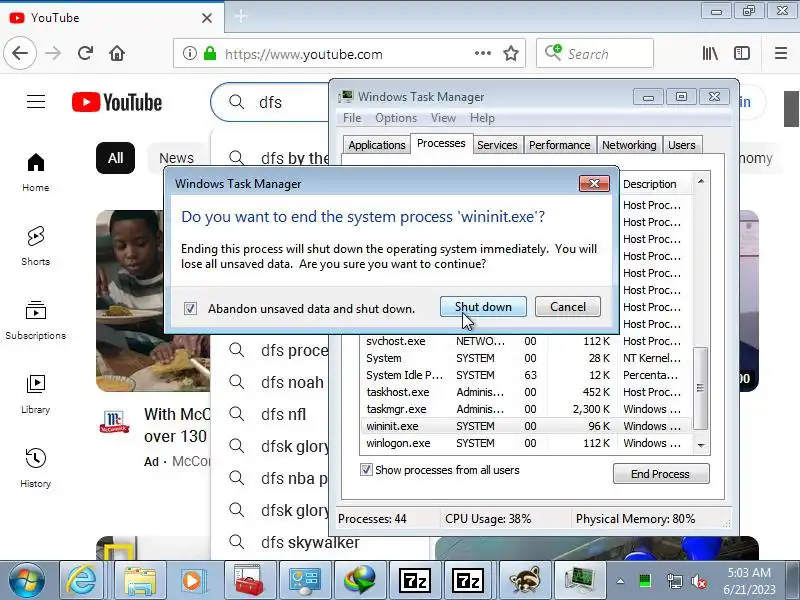Open Windows Explorer folder on taskbar
Image resolution: width=800 pixels, height=600 pixels.
pyautogui.click(x=139, y=581)
